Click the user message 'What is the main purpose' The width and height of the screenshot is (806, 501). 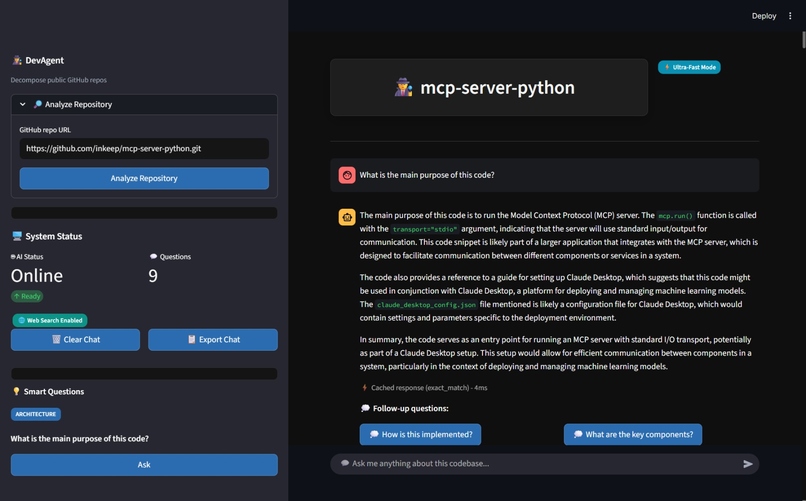click(427, 175)
